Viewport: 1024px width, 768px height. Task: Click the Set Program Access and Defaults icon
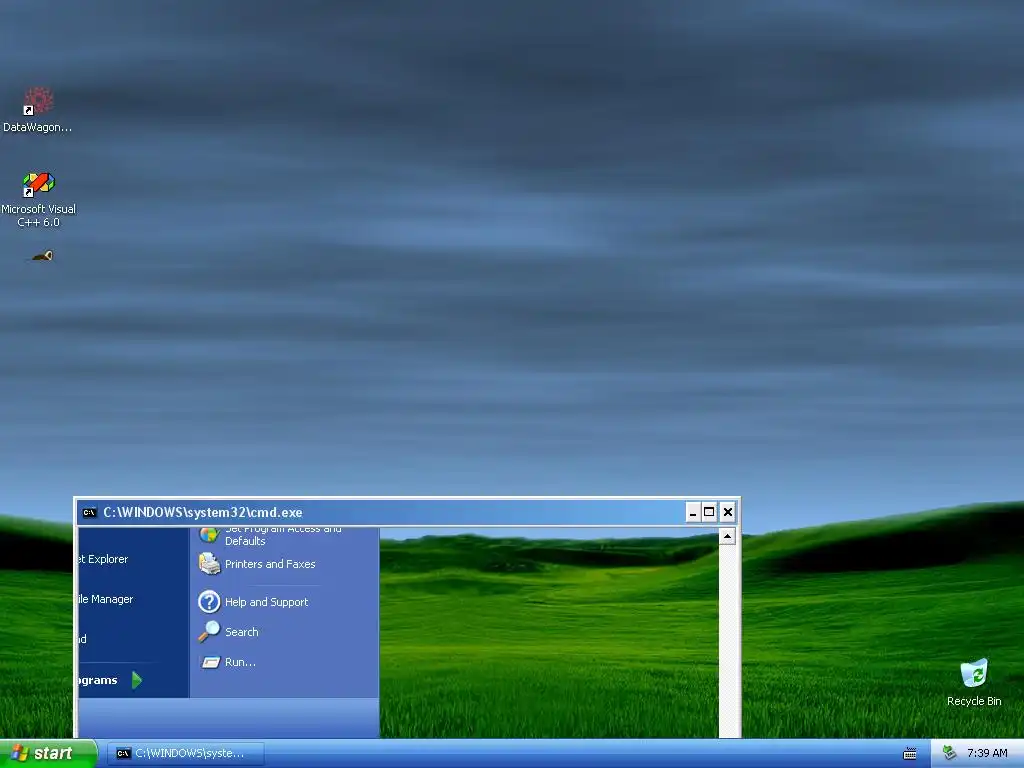coord(209,536)
